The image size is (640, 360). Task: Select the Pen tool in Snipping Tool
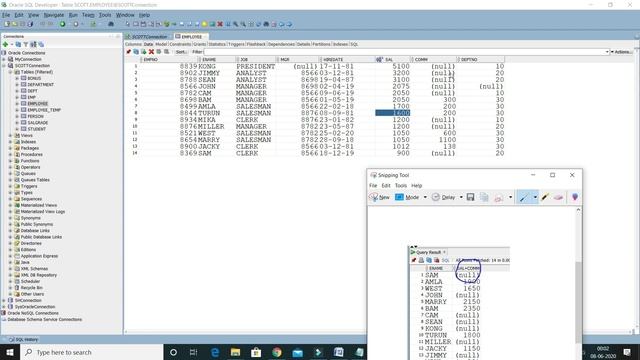click(x=524, y=197)
